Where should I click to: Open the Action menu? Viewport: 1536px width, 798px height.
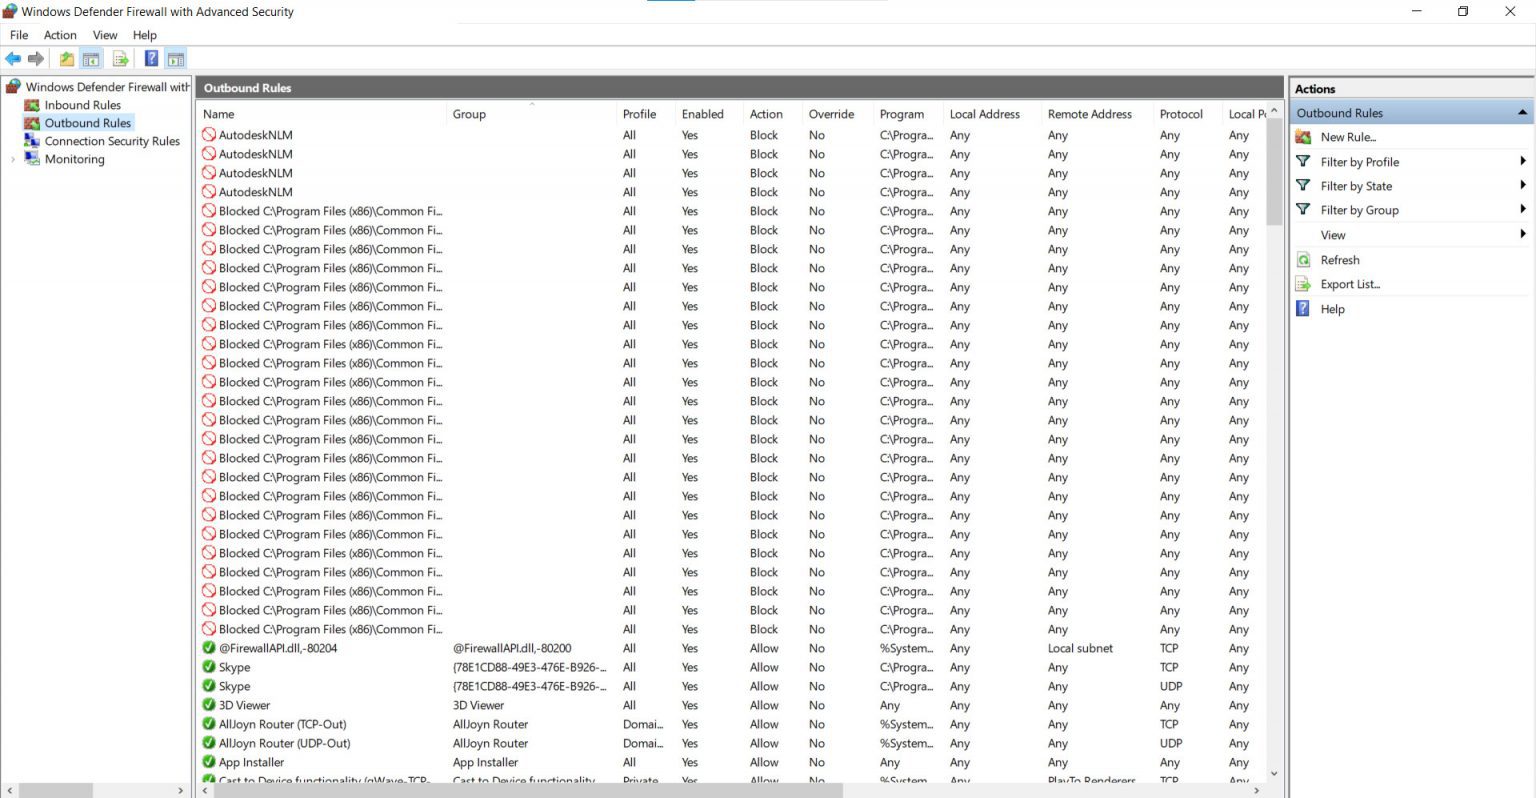pyautogui.click(x=60, y=34)
